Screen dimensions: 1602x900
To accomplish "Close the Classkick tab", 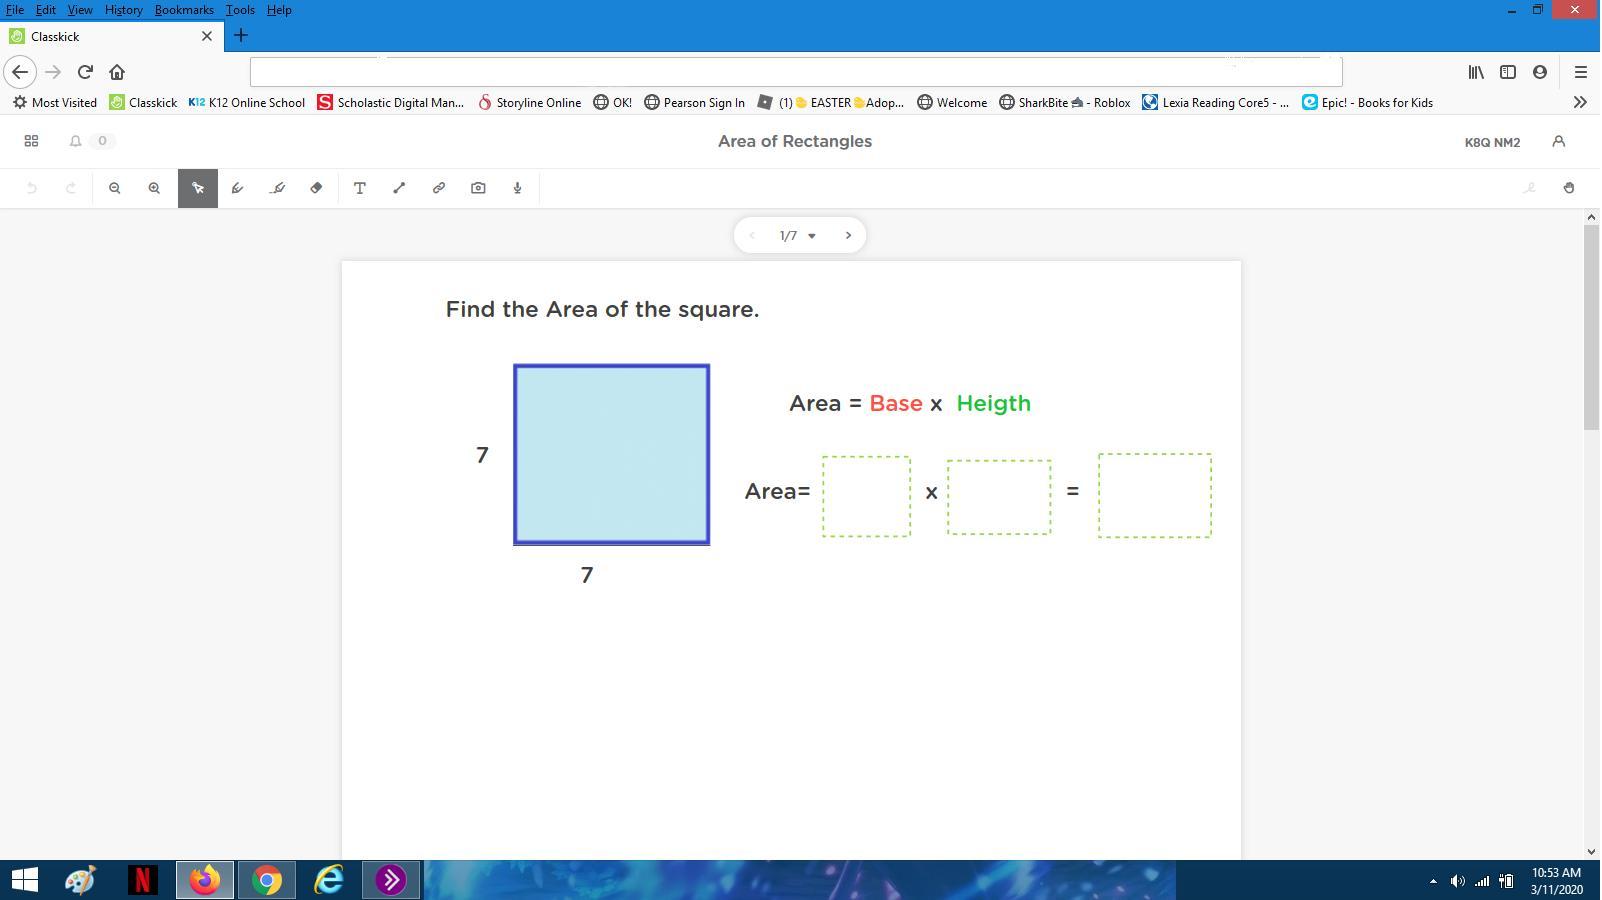I will click(x=207, y=36).
